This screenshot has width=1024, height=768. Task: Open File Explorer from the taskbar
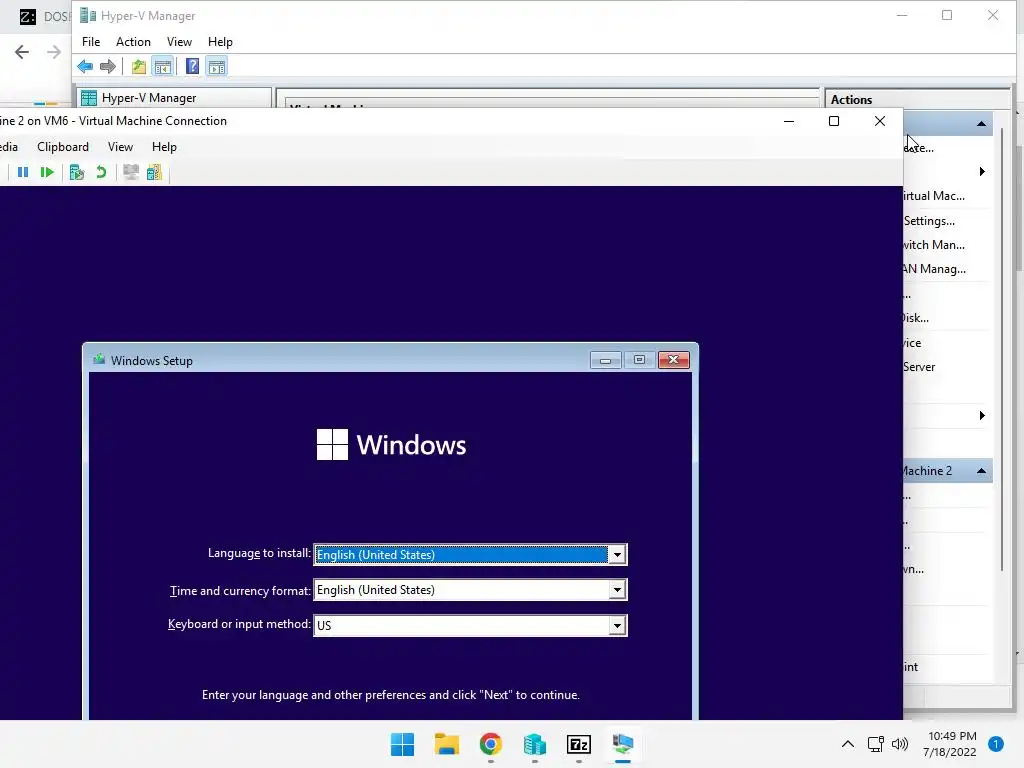(447, 744)
